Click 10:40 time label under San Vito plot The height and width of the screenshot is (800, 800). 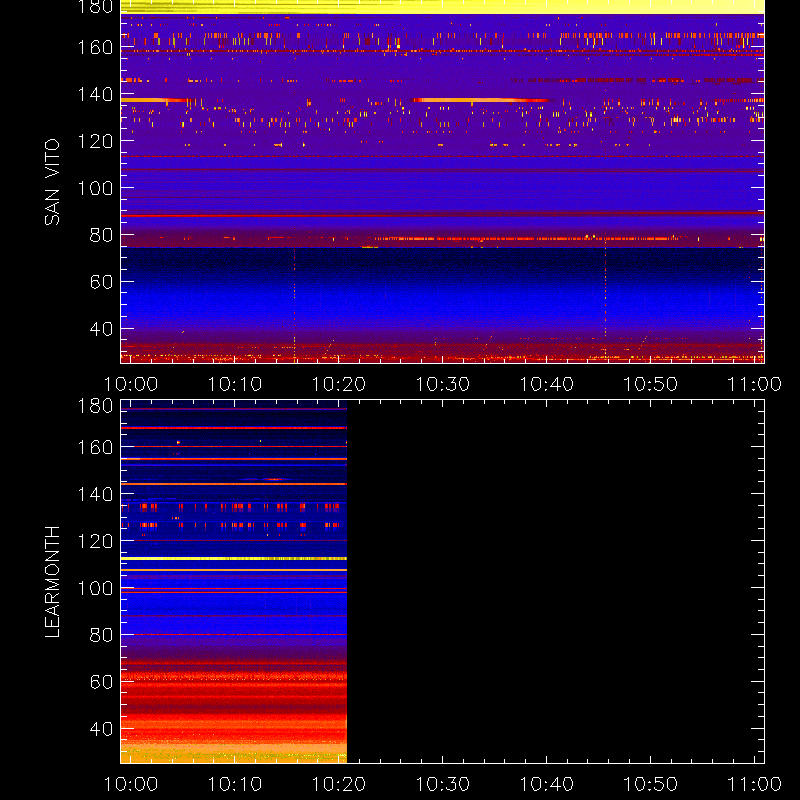coord(546,384)
